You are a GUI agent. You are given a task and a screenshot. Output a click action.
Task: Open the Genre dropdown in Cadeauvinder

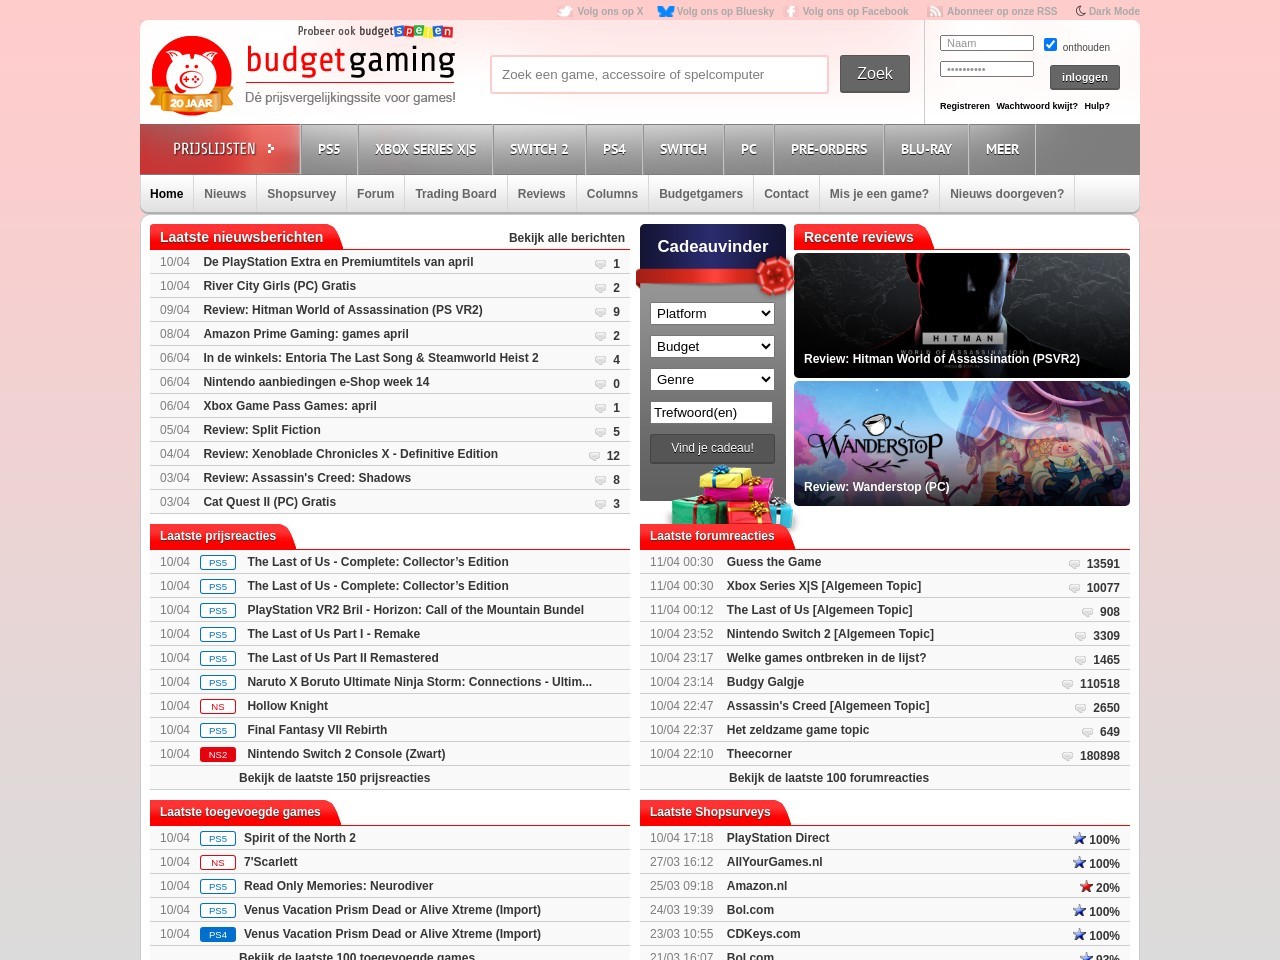[712, 379]
